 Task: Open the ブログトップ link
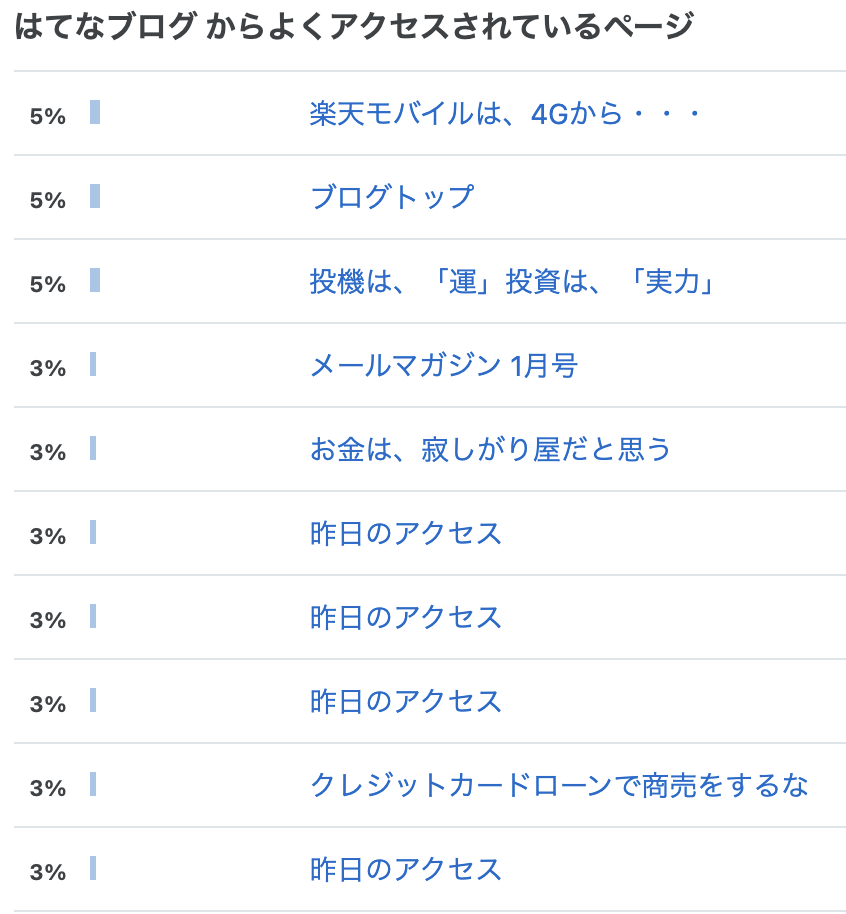pyautogui.click(x=392, y=197)
